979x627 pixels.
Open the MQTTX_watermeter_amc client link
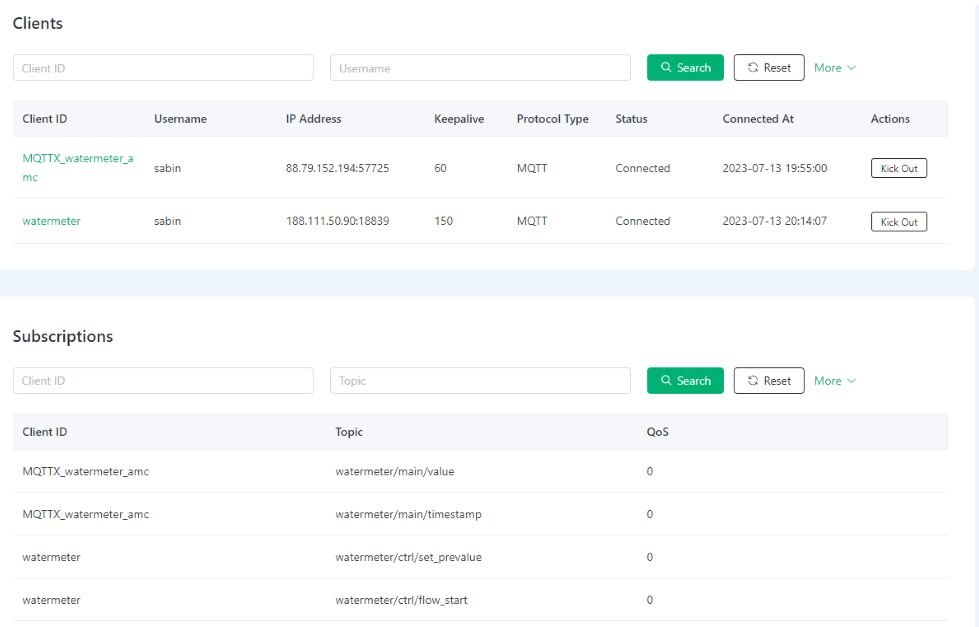point(77,158)
